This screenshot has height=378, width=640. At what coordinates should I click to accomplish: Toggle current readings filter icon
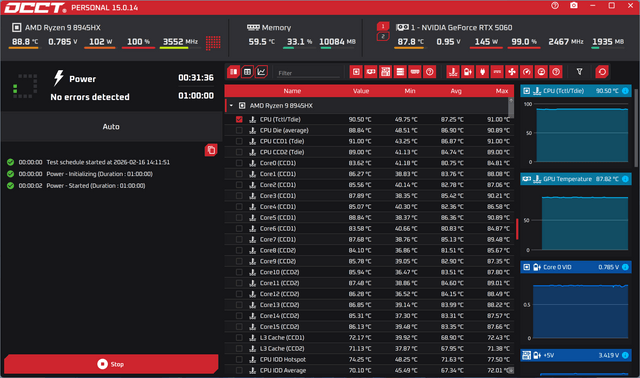tap(497, 72)
